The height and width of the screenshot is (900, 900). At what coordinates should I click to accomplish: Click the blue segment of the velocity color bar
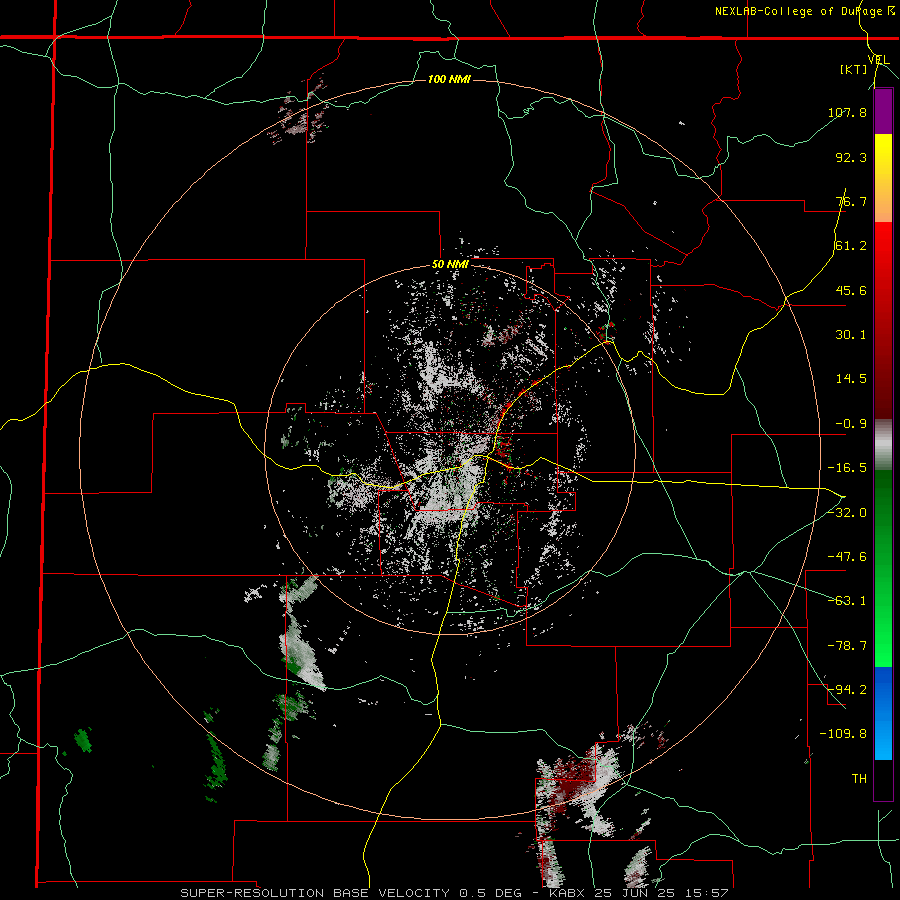point(883,713)
